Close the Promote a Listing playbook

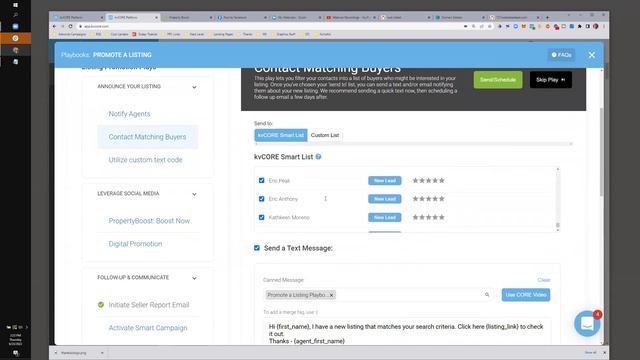pyautogui.click(x=591, y=55)
